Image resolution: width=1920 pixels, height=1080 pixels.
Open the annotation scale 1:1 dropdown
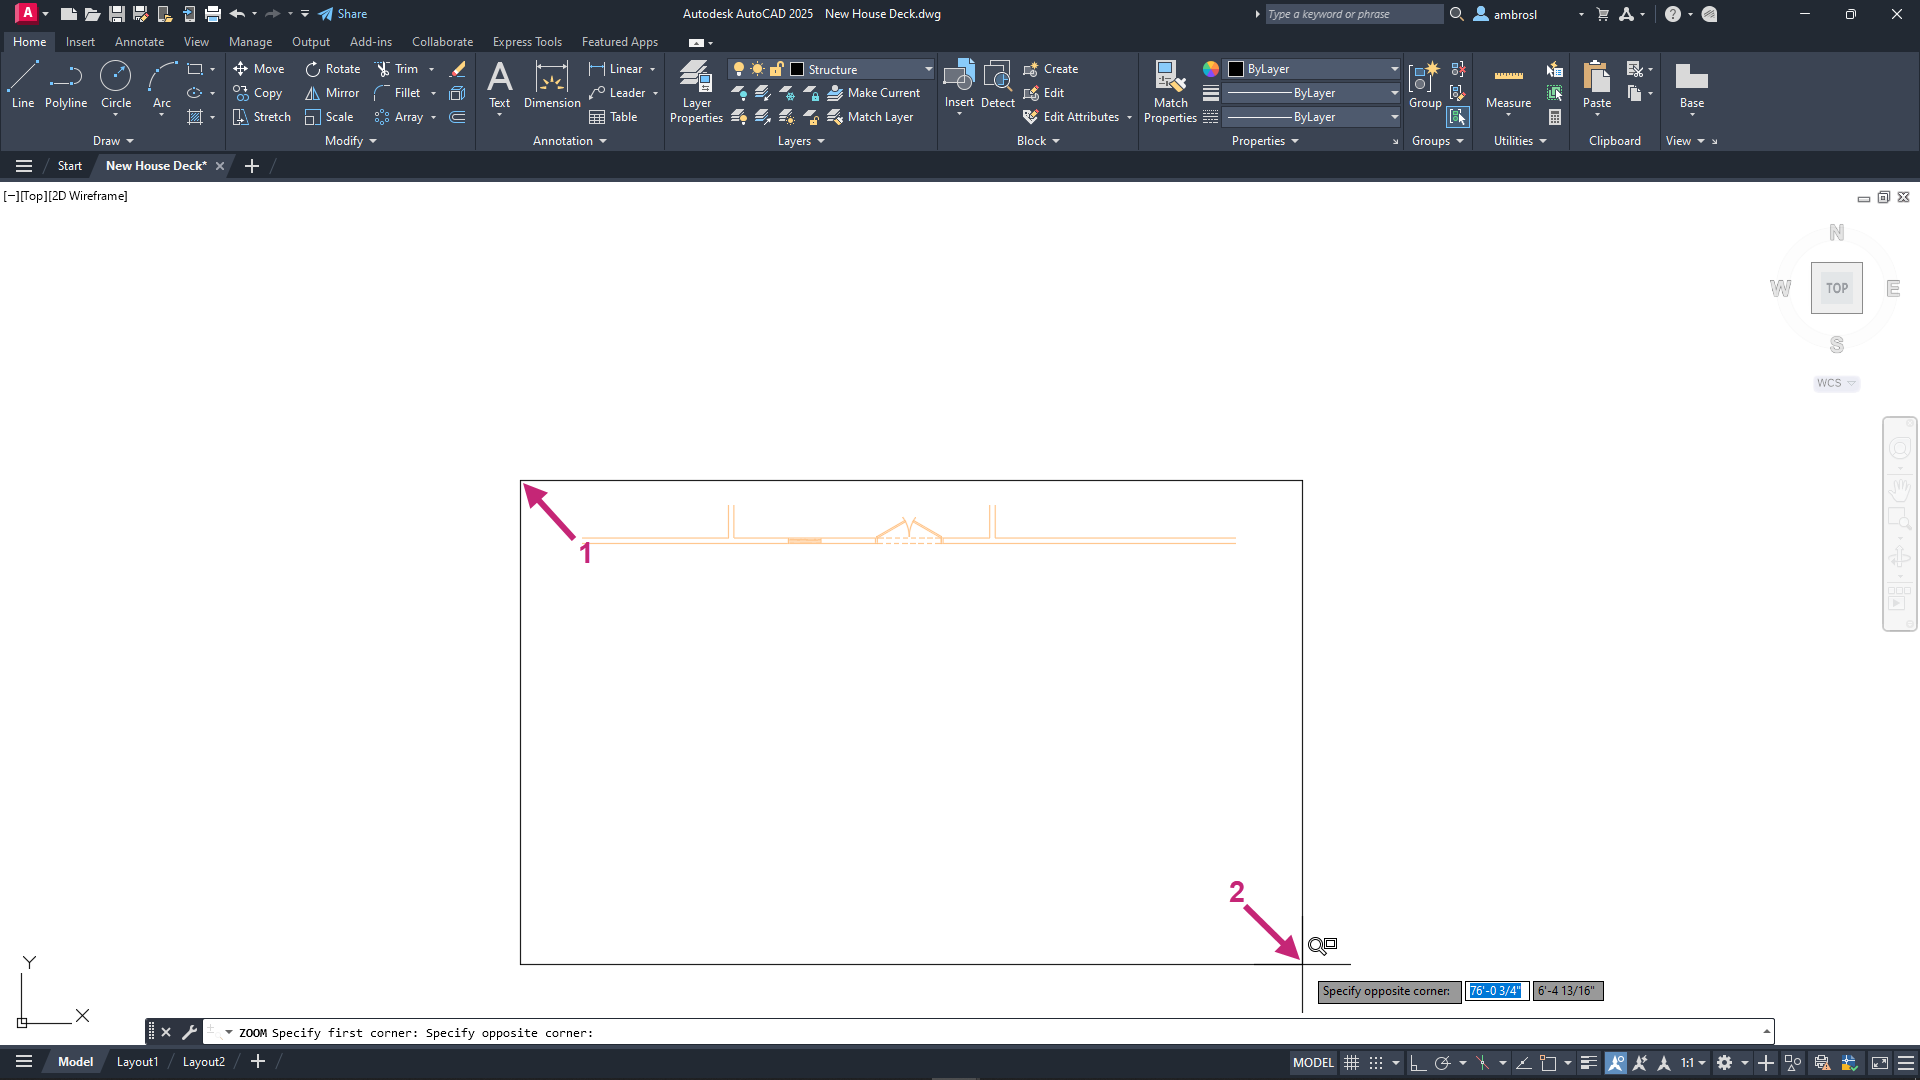tap(1693, 1063)
